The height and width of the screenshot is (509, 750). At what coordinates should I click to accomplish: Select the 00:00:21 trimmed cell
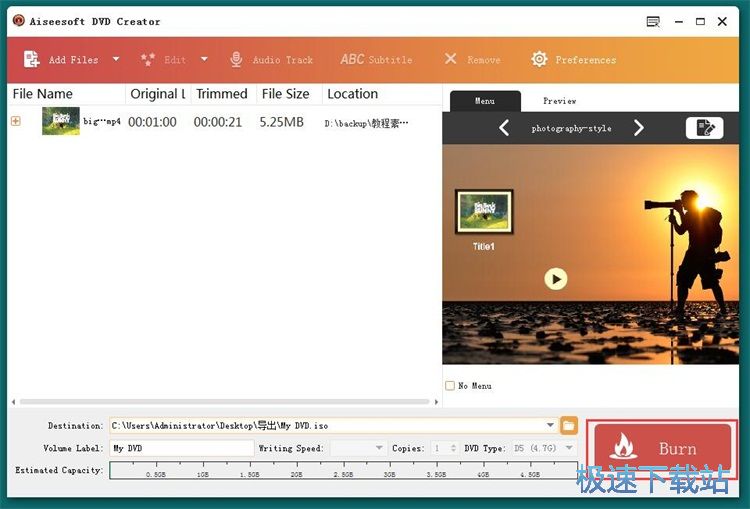click(x=218, y=122)
